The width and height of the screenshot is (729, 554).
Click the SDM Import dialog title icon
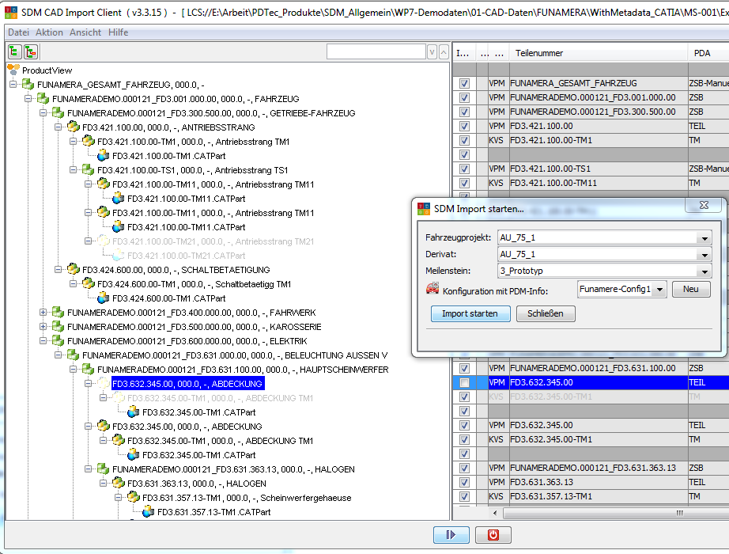point(424,209)
